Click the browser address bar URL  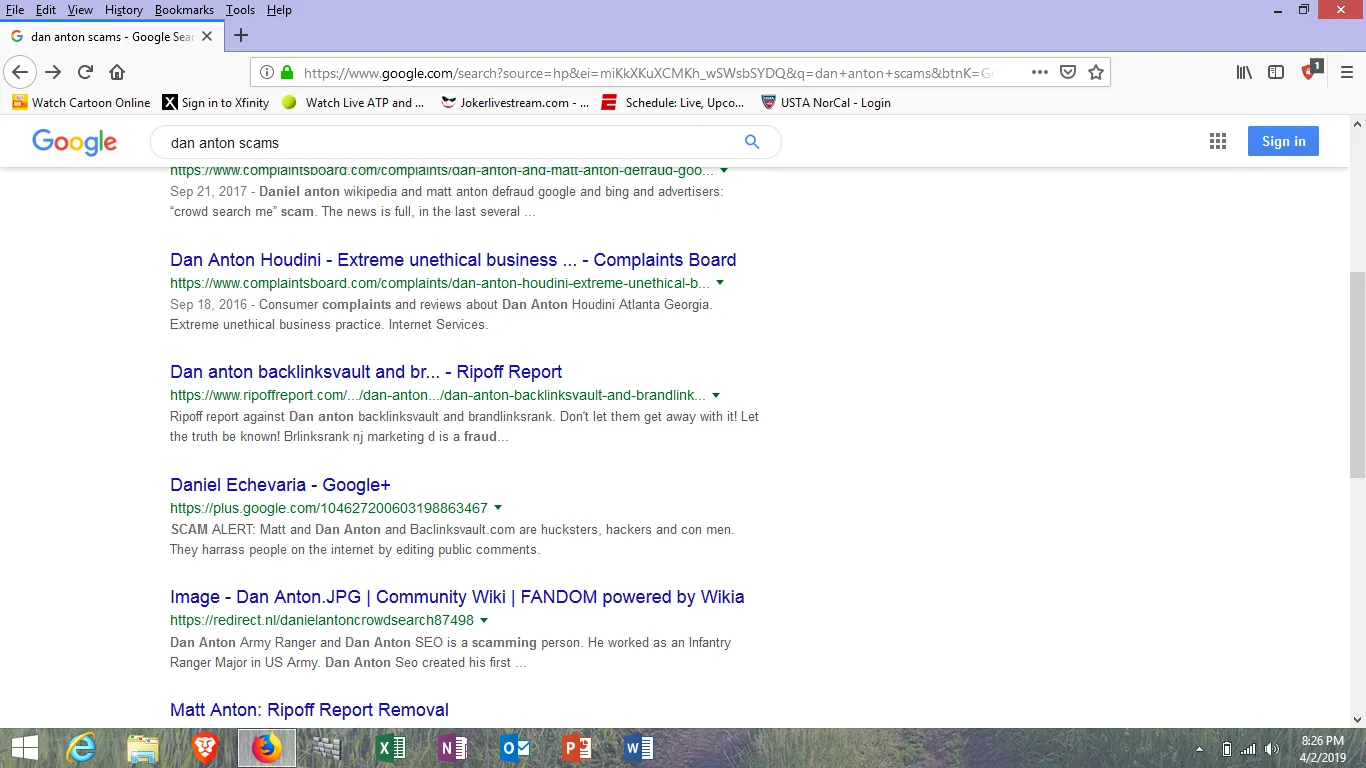click(x=650, y=72)
